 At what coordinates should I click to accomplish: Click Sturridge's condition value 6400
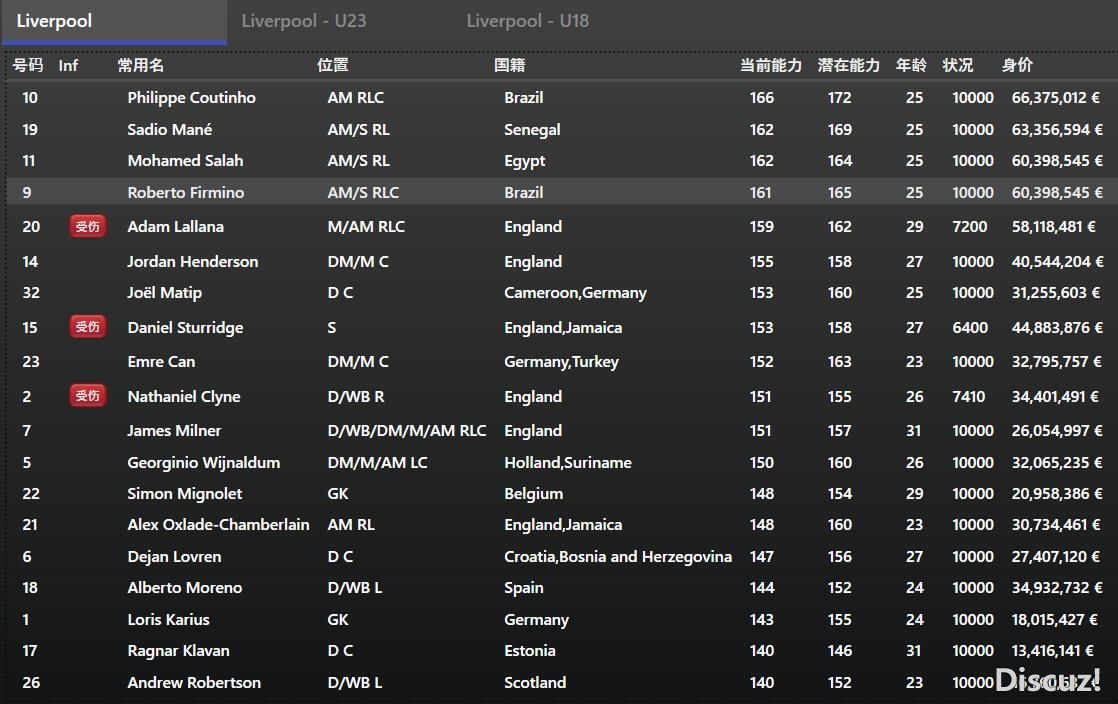970,327
